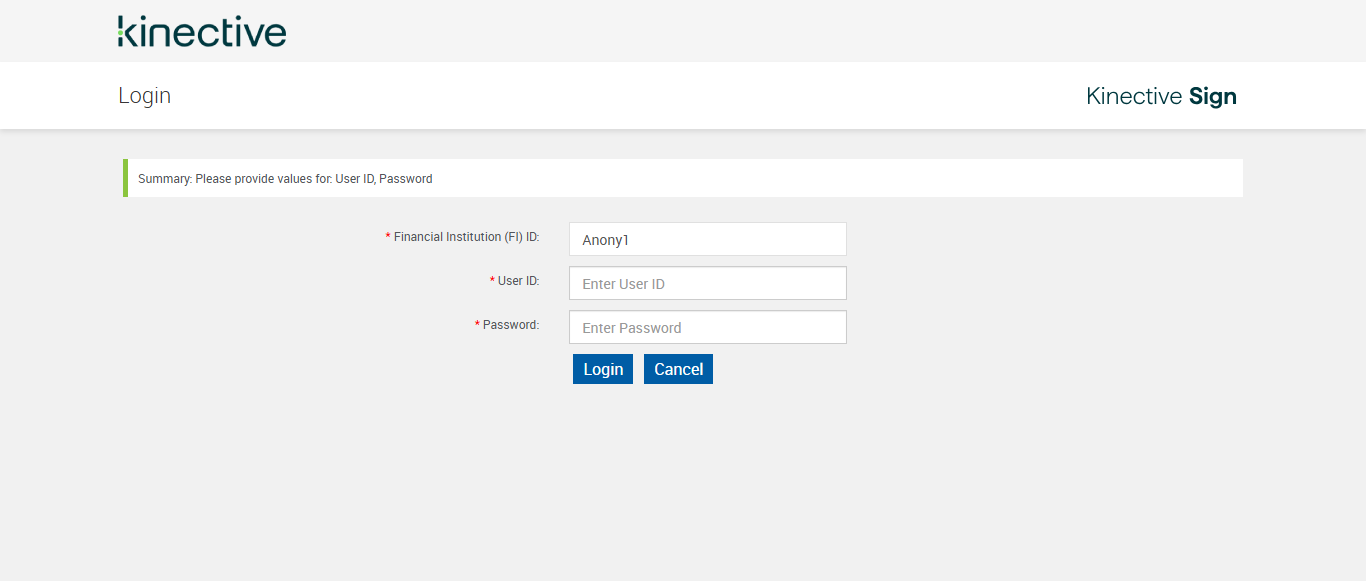Click the red asterisk beside Financial Institution ID
The image size is (1366, 581).
(388, 237)
